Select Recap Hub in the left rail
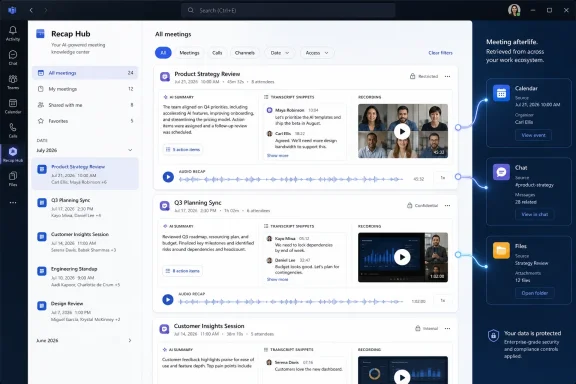The height and width of the screenshot is (384, 576). (13, 155)
